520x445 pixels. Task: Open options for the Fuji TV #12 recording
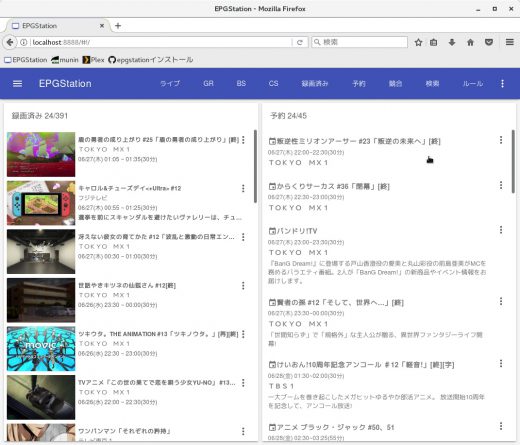tap(243, 189)
